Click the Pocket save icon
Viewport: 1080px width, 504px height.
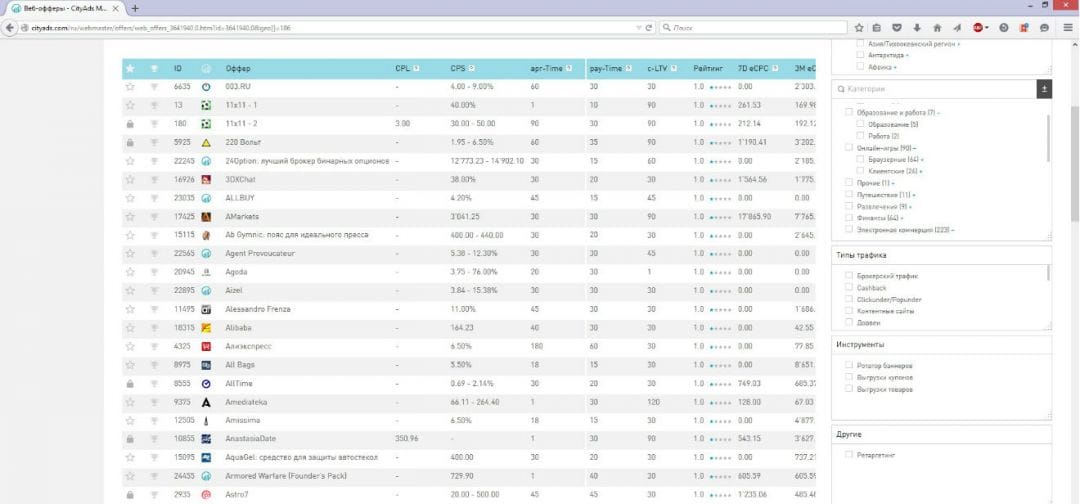[897, 28]
